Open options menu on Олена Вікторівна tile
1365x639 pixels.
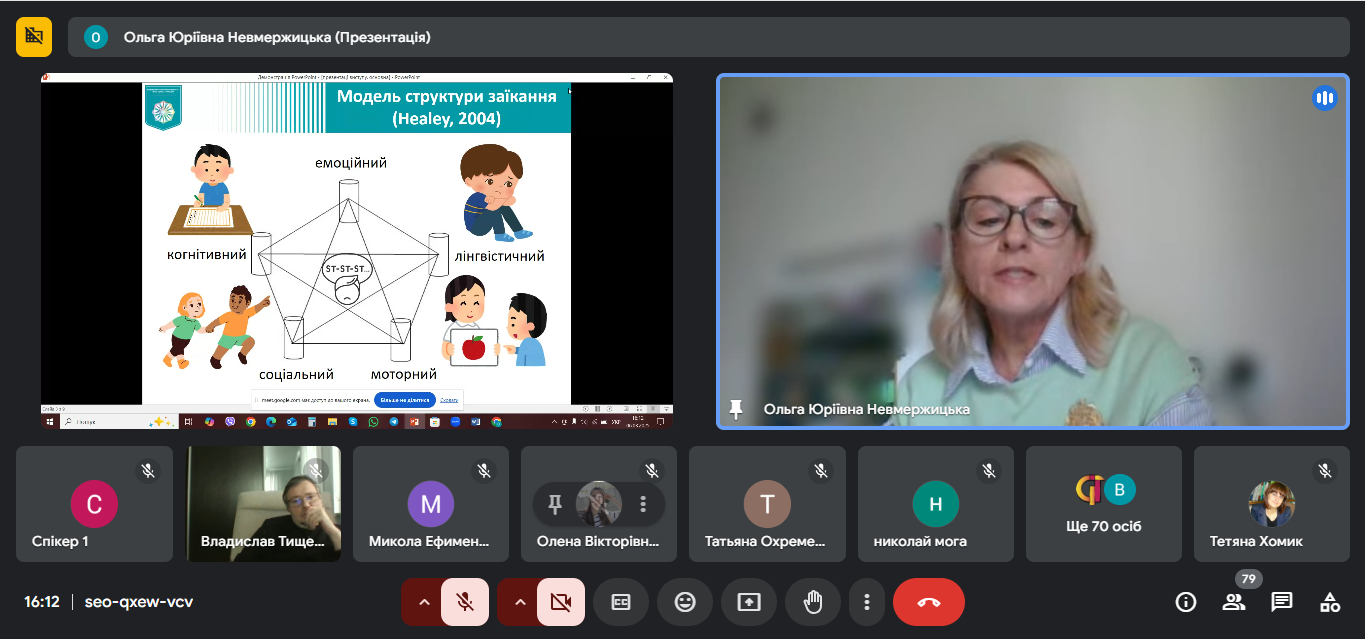tap(643, 504)
